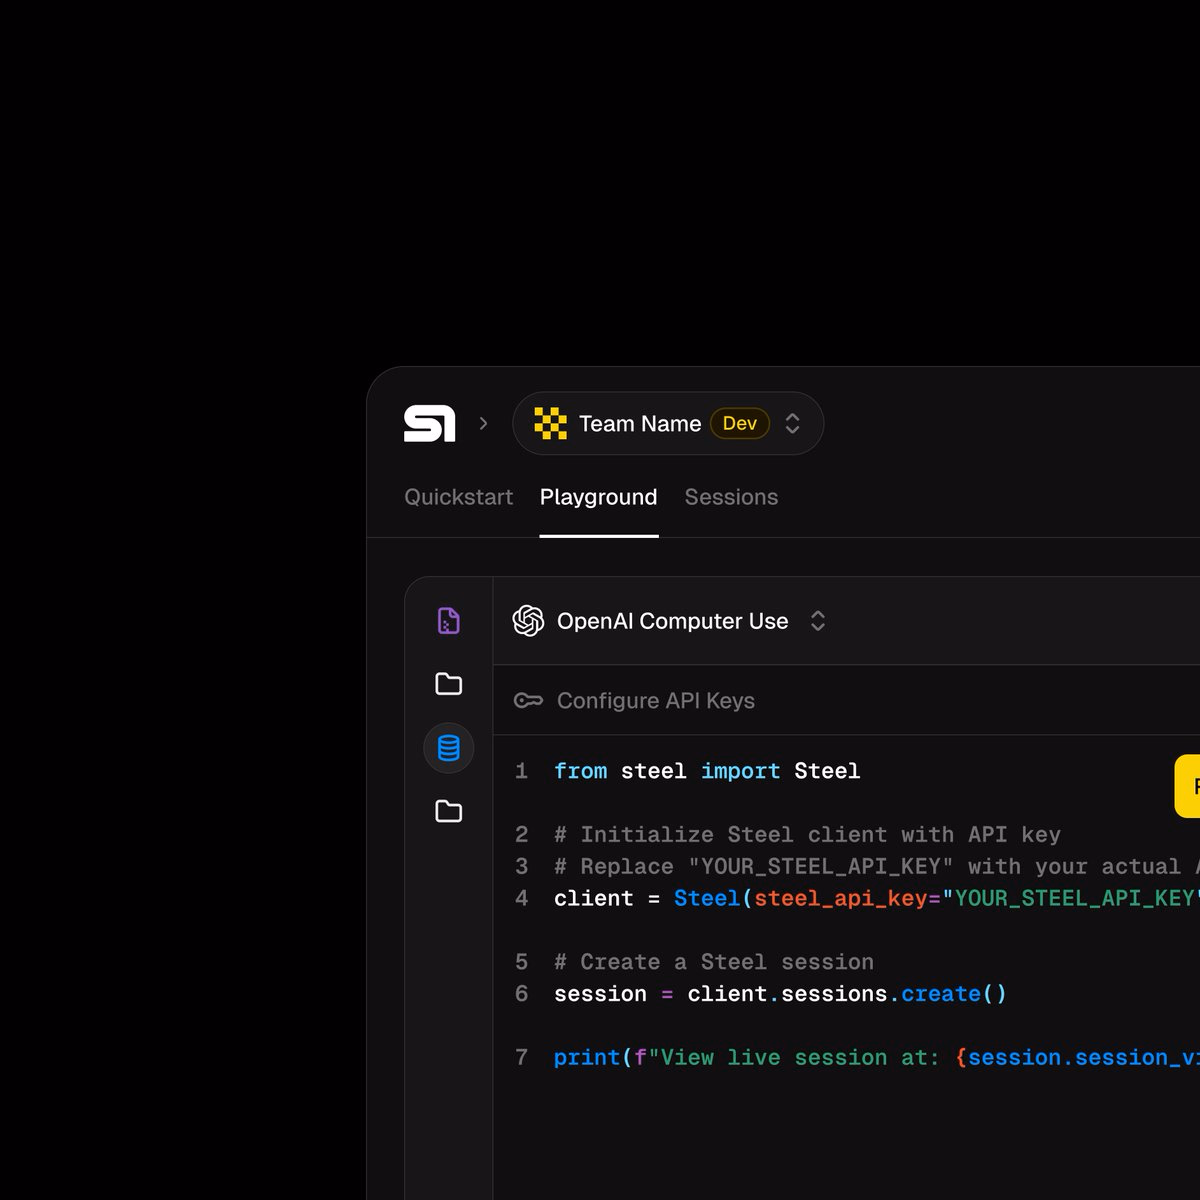Screen dimensions: 1200x1200
Task: Click code line 1 'from steel import Steel'
Action: (x=707, y=771)
